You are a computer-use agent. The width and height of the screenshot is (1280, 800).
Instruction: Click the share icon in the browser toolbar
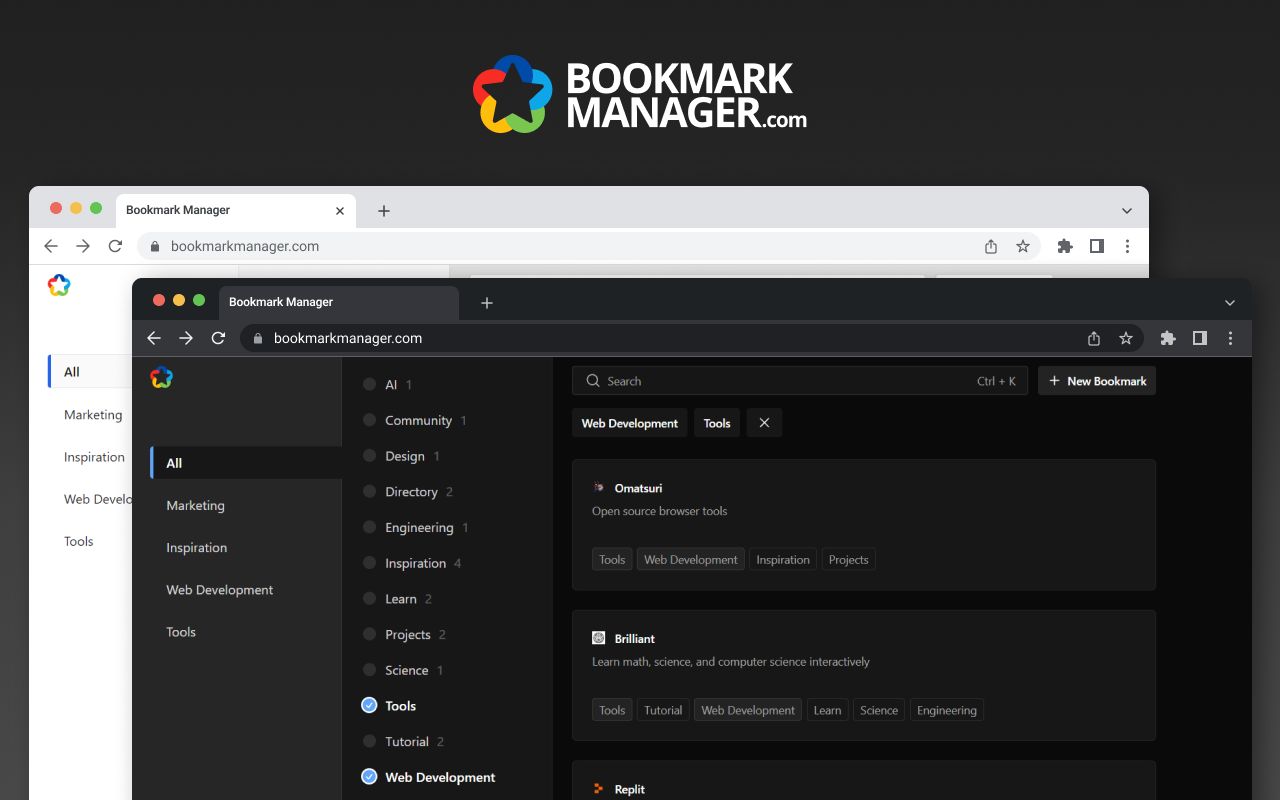tap(1093, 338)
